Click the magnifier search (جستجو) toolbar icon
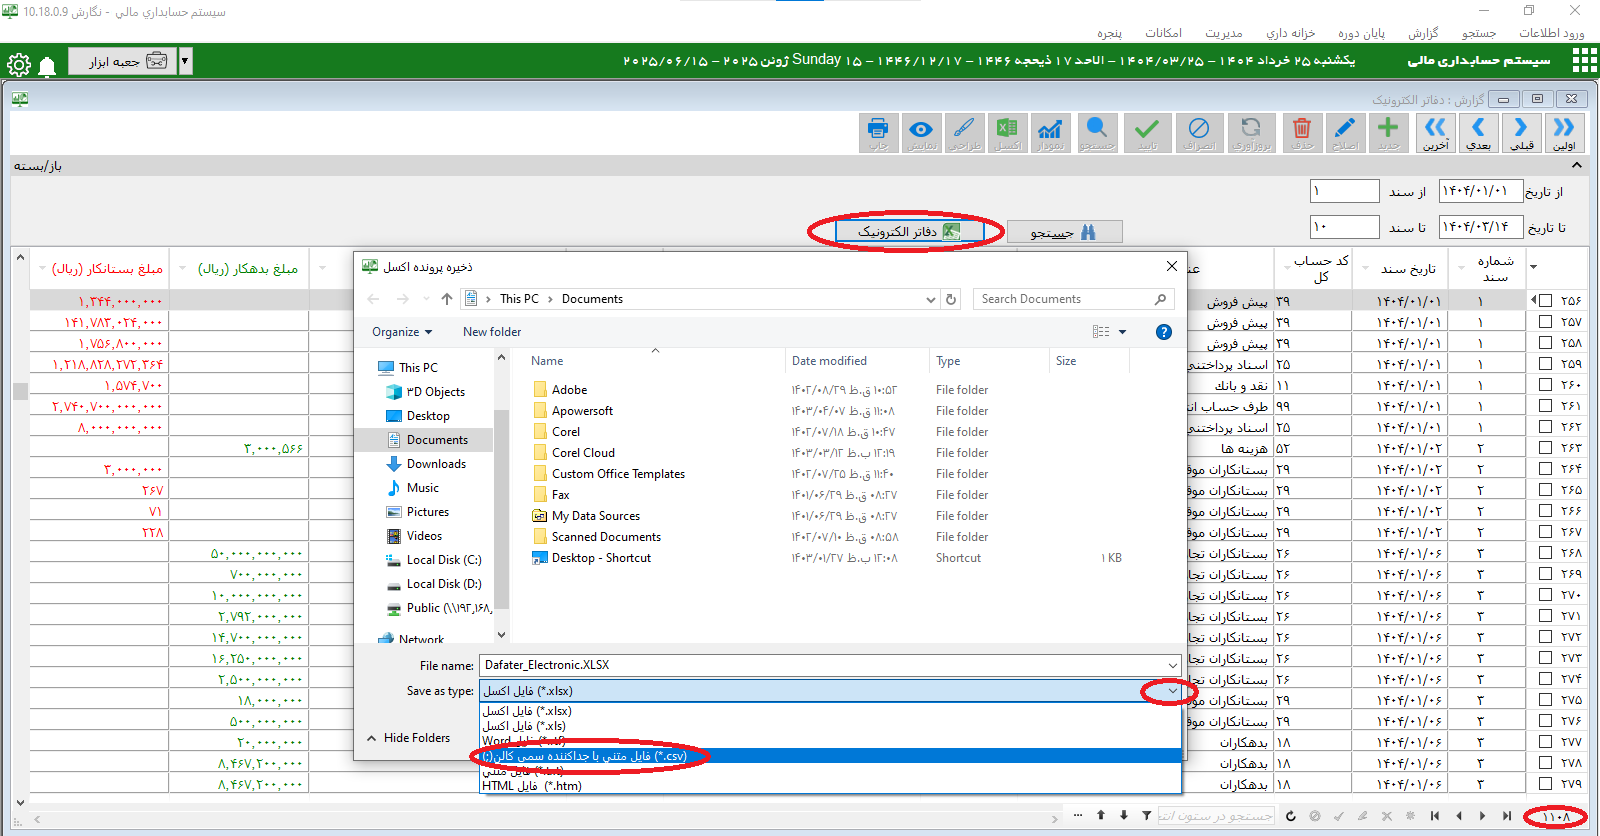 click(1096, 133)
